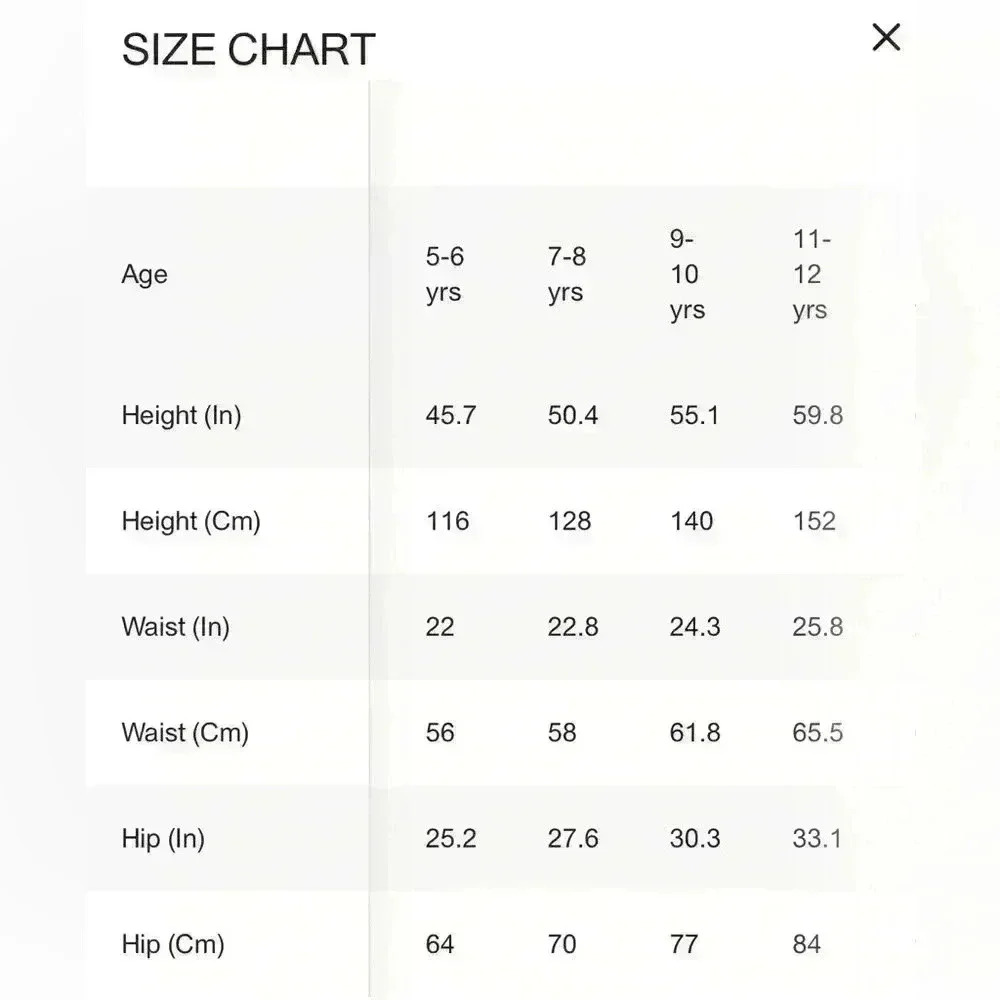Click the 25.2 hip inch value
The image size is (1000, 1000).
point(450,839)
